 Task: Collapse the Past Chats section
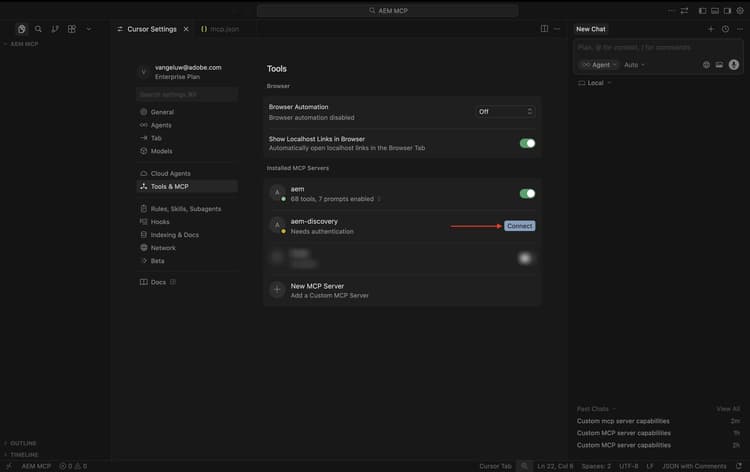(x=596, y=409)
